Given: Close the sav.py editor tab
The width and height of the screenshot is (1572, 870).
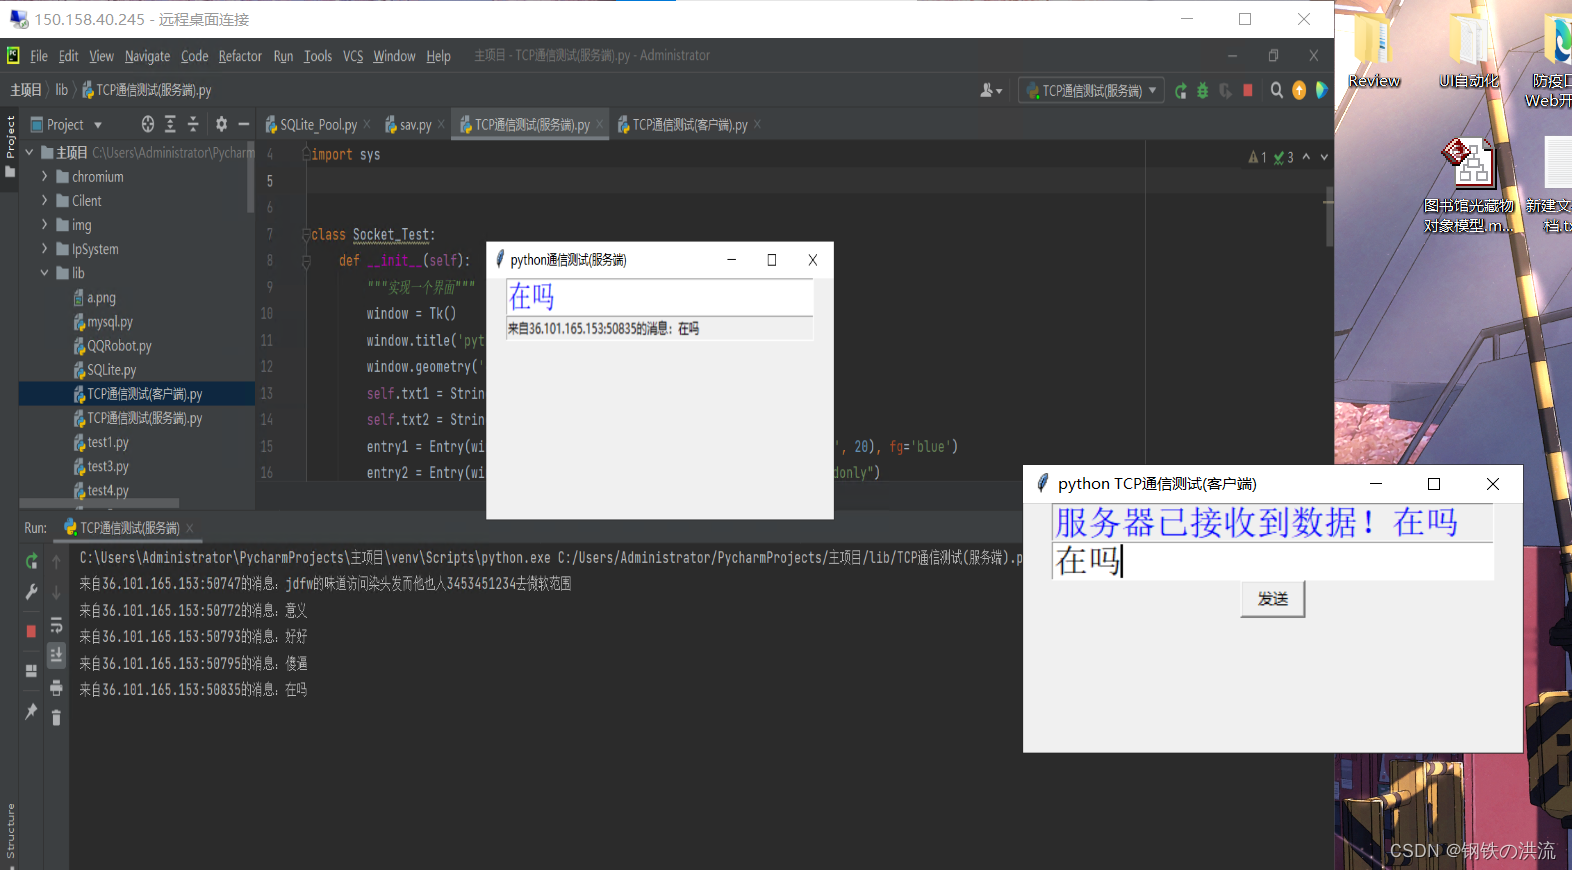Looking at the screenshot, I should pos(439,124).
